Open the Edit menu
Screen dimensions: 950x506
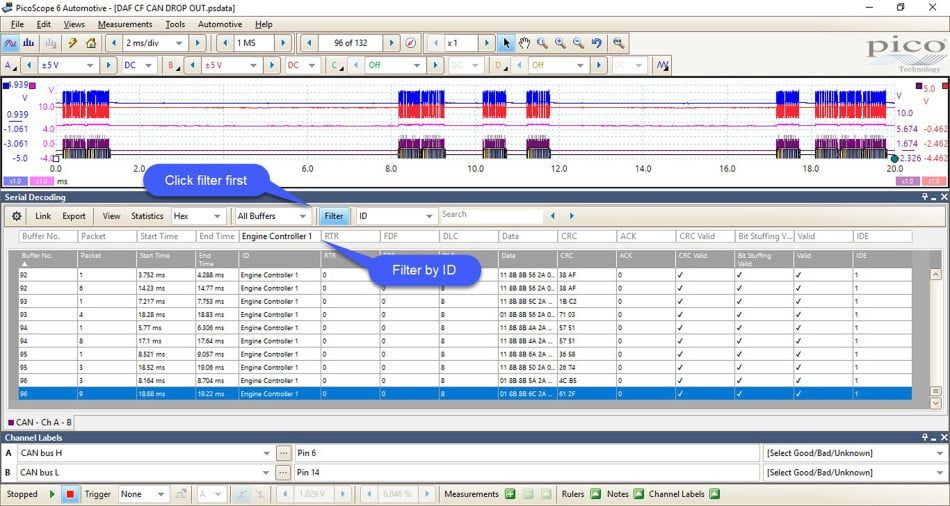pos(44,24)
